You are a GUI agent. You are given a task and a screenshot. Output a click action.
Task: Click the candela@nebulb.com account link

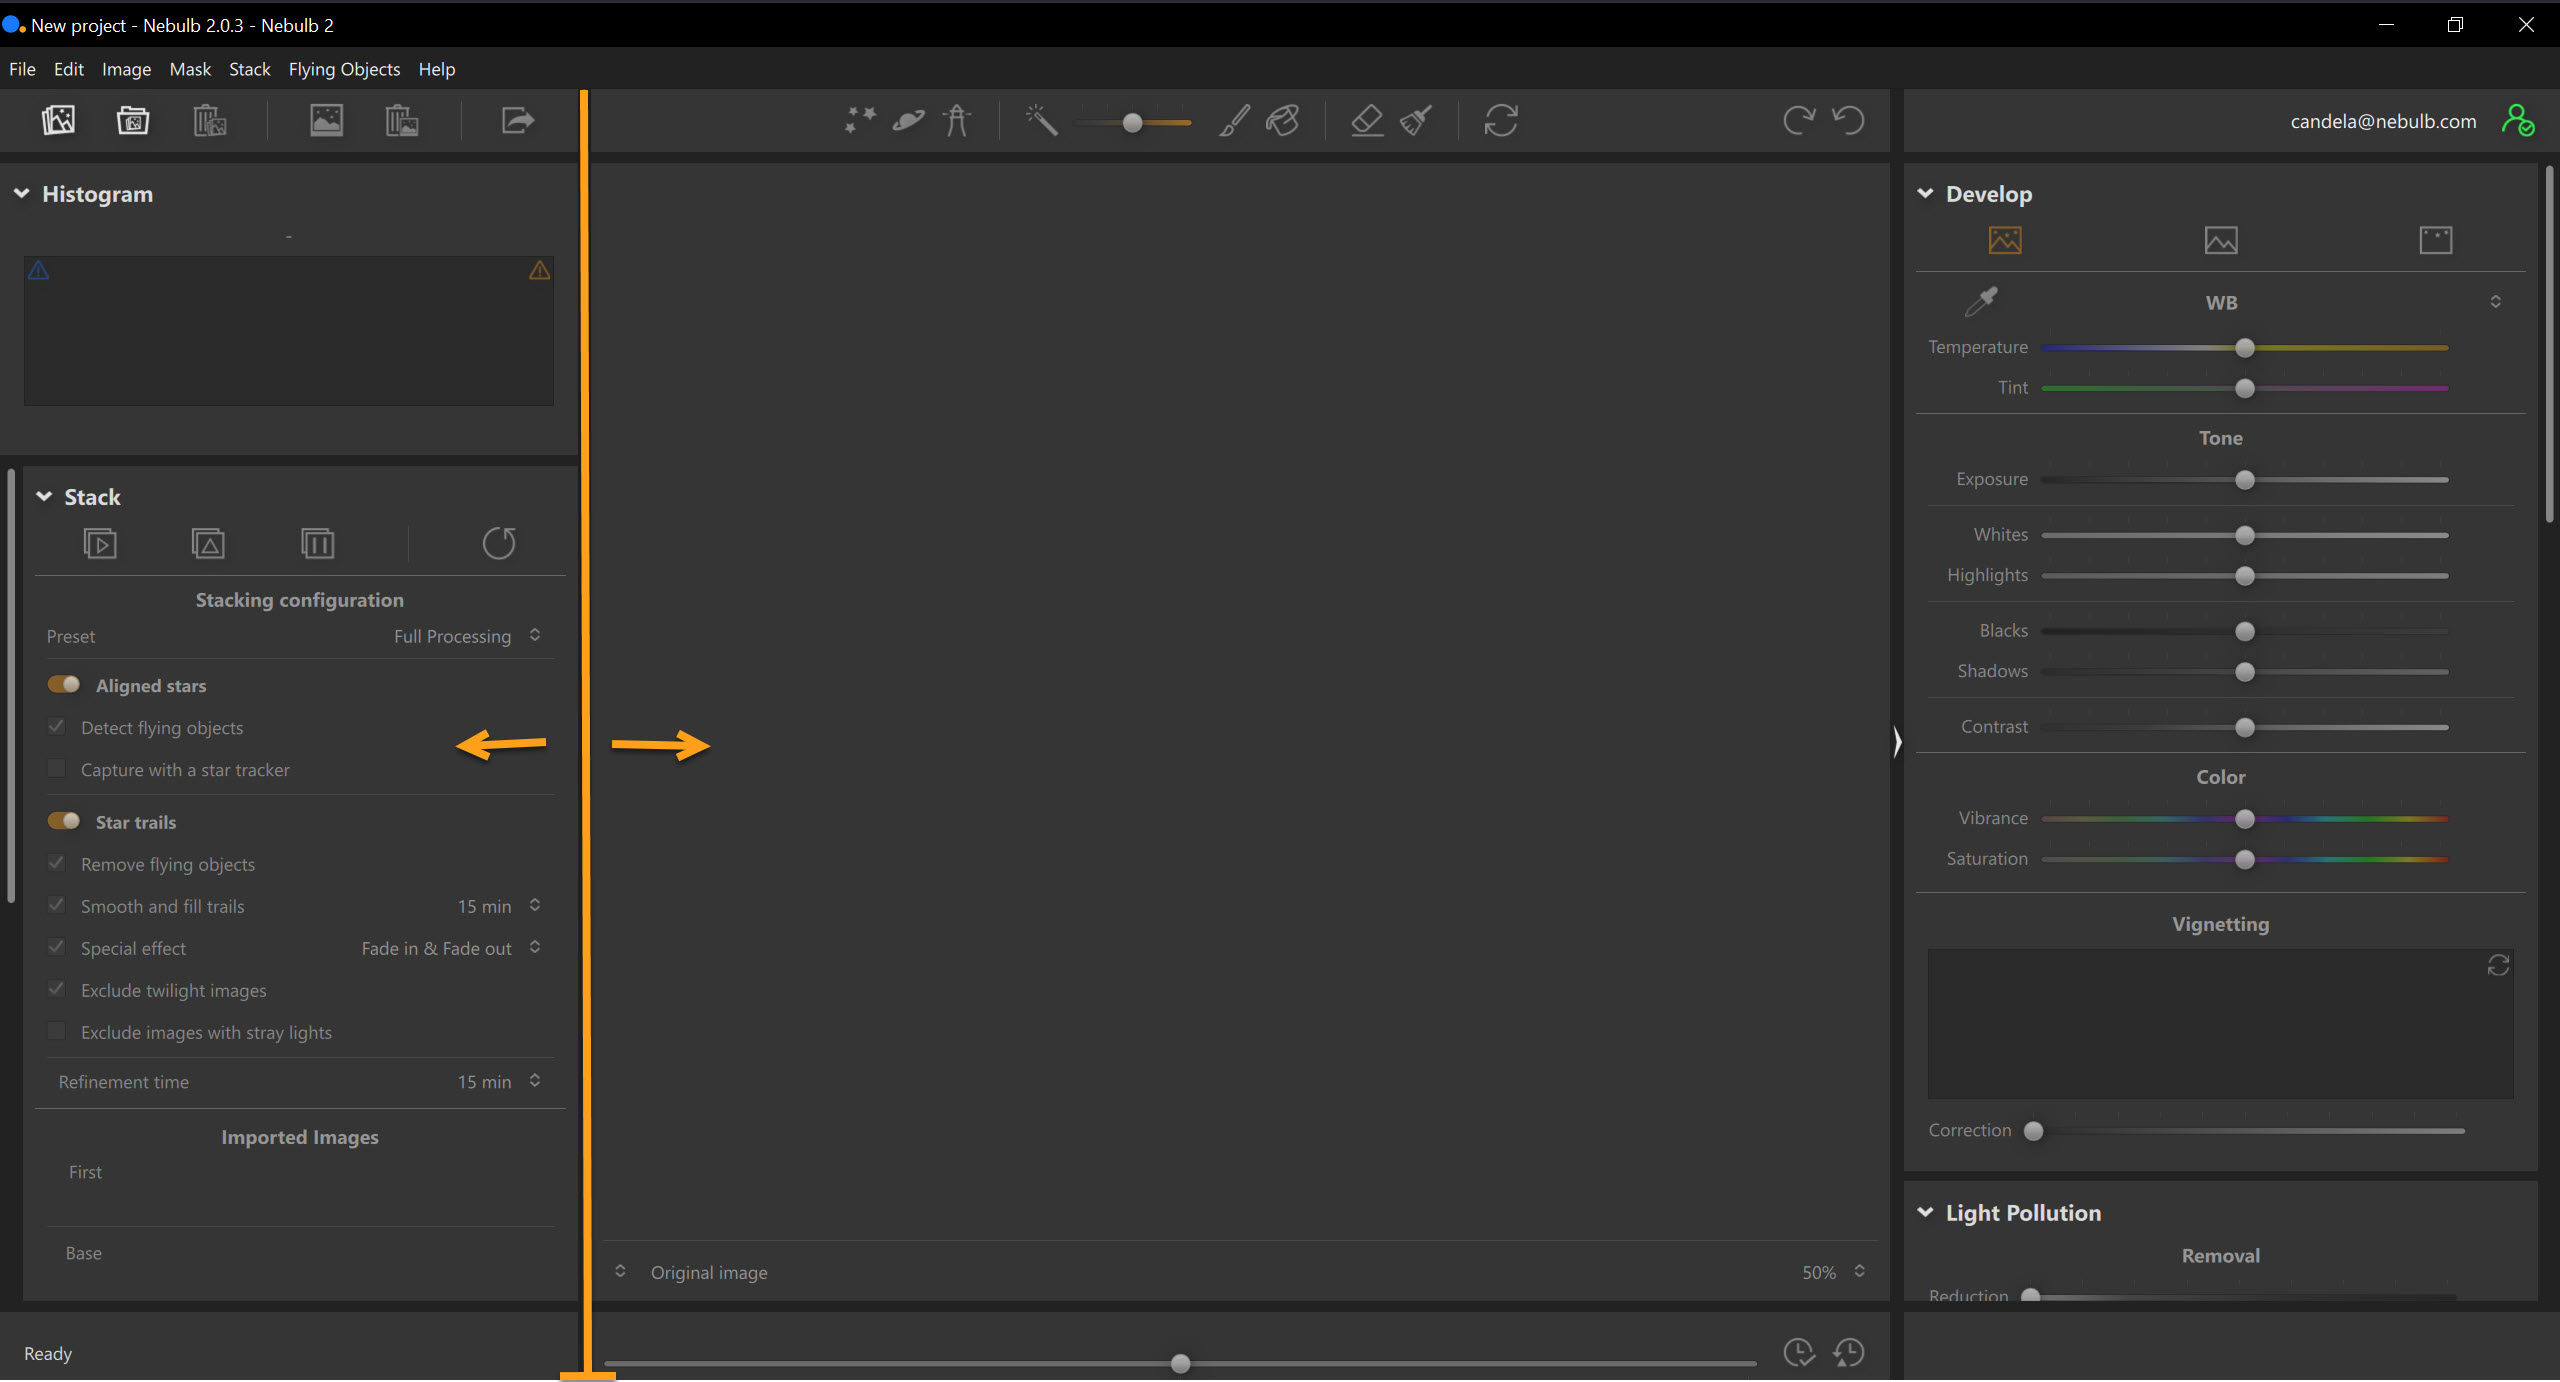pos(2383,121)
